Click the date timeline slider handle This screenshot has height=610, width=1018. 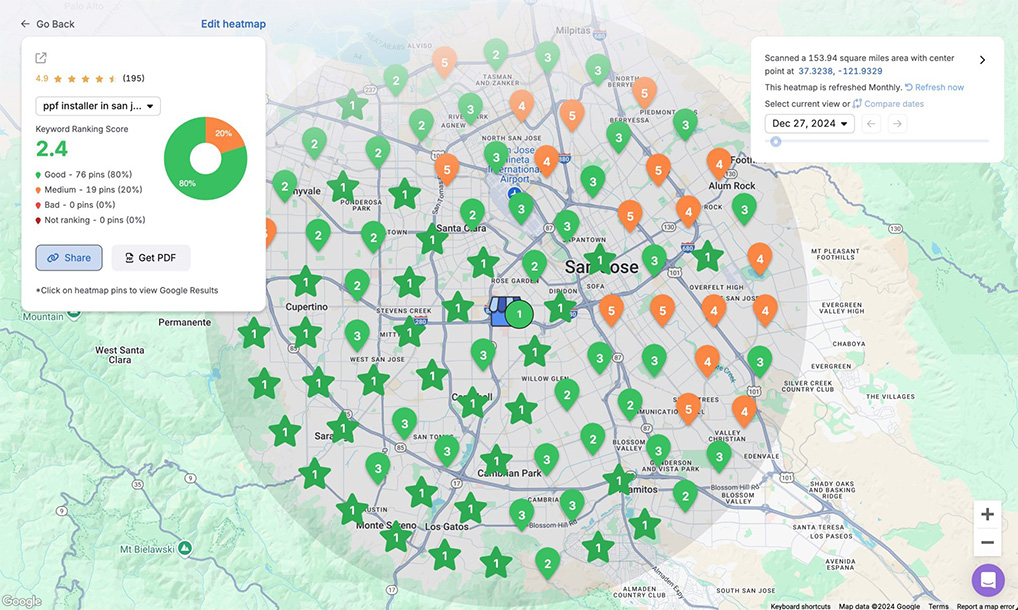coord(775,142)
